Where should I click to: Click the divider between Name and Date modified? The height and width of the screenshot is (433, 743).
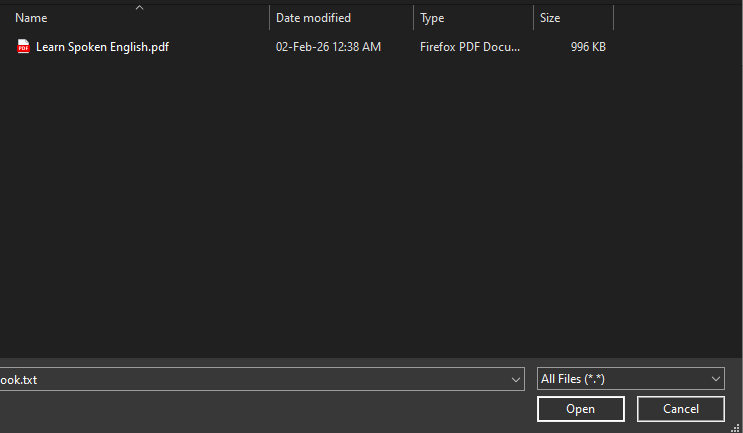270,18
